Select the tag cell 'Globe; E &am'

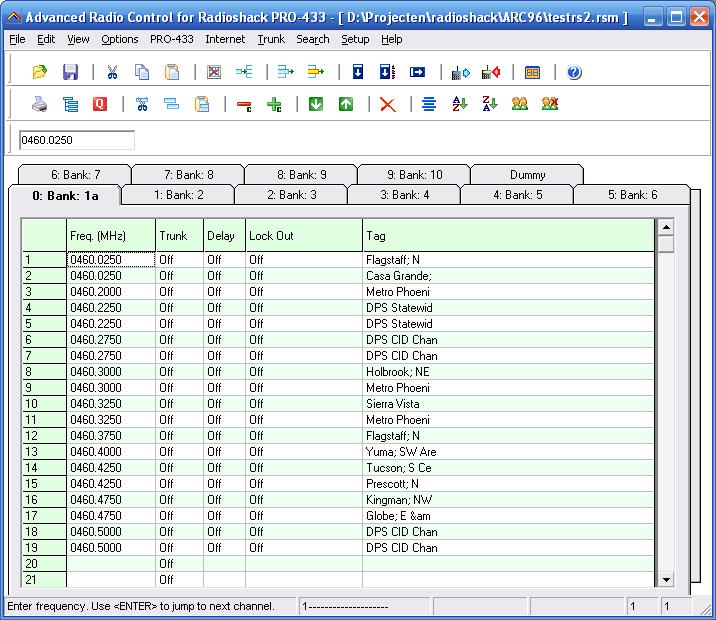[508, 515]
